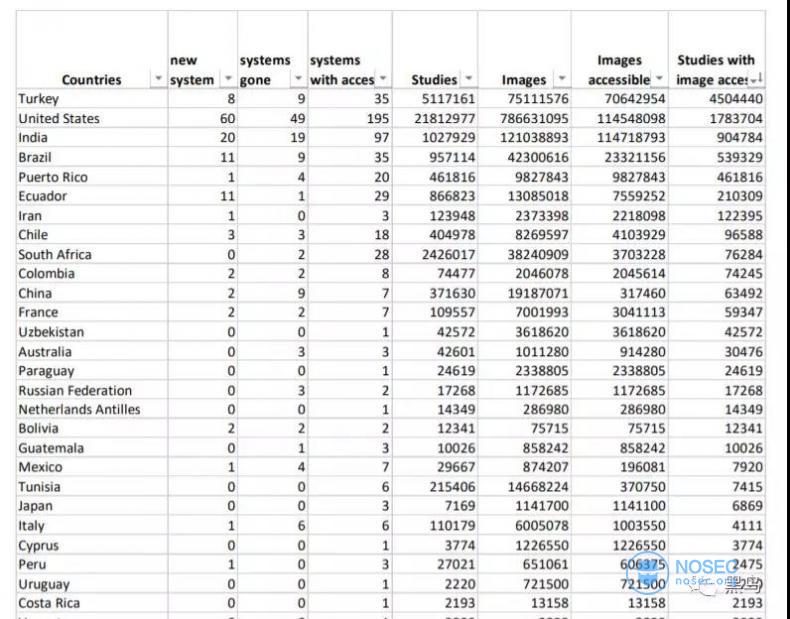Select the Japan cell
Viewport: 790px width, 619px height.
(x=92, y=506)
